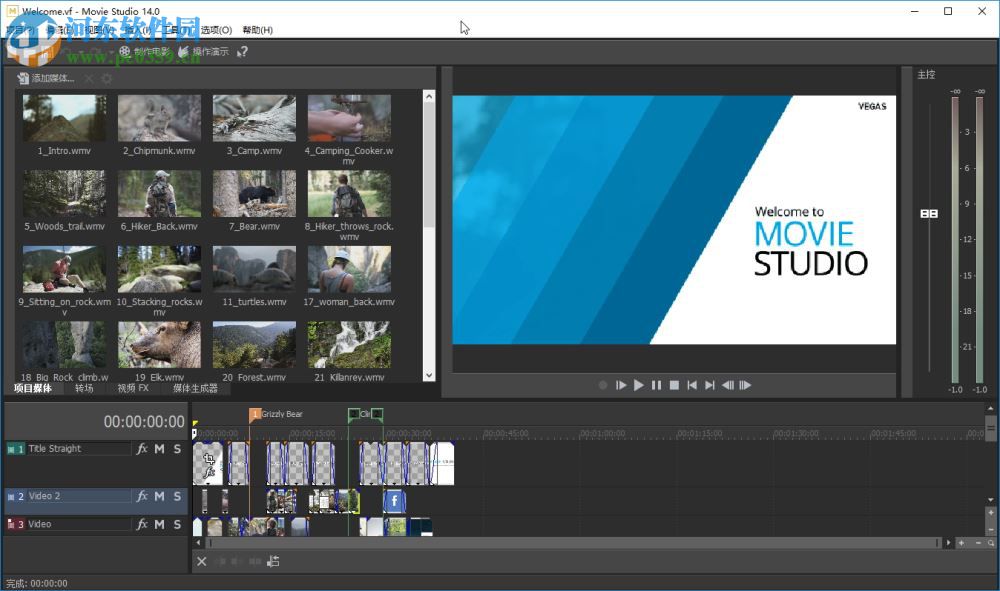Open track FX for Video track 3
The height and width of the screenshot is (591, 1000).
point(142,524)
